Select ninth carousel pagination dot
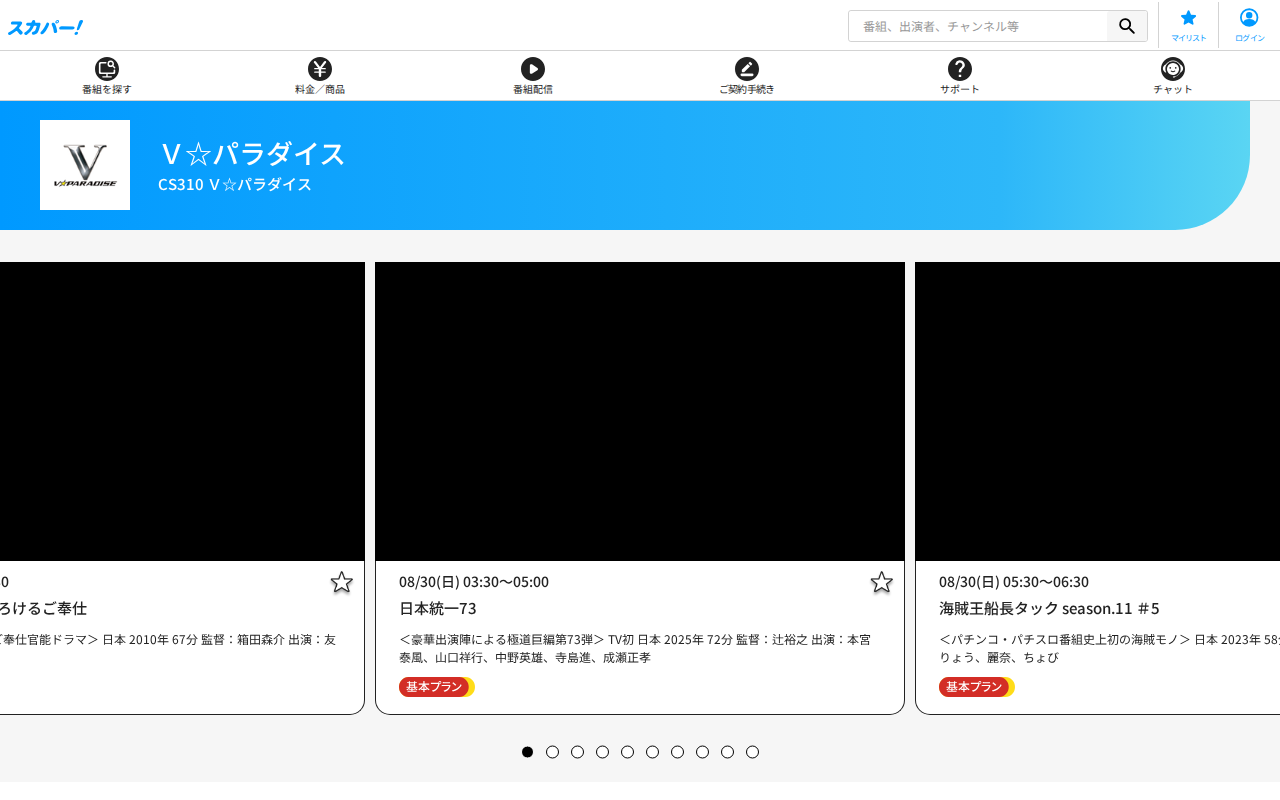Image resolution: width=1280 pixels, height=800 pixels. (x=727, y=752)
